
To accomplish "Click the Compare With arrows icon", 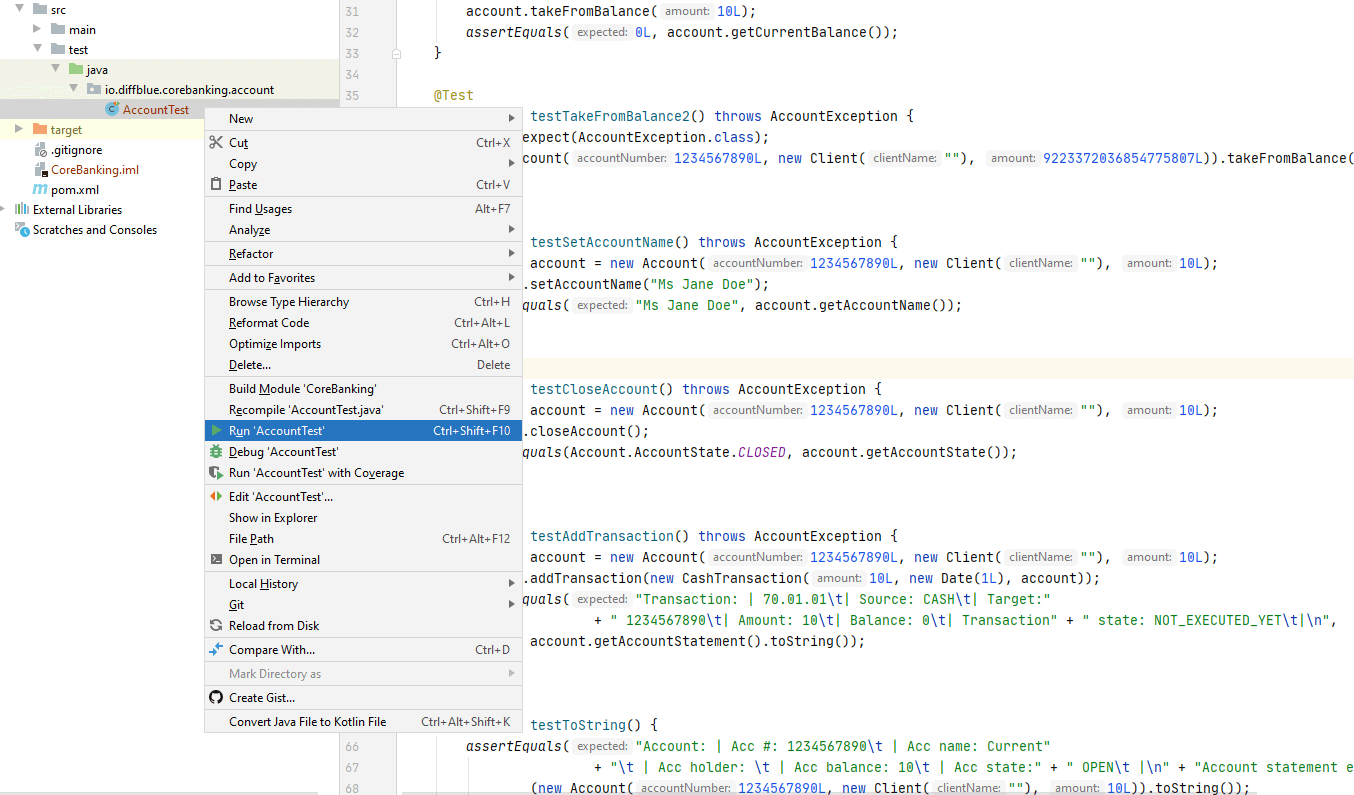I will (x=215, y=650).
